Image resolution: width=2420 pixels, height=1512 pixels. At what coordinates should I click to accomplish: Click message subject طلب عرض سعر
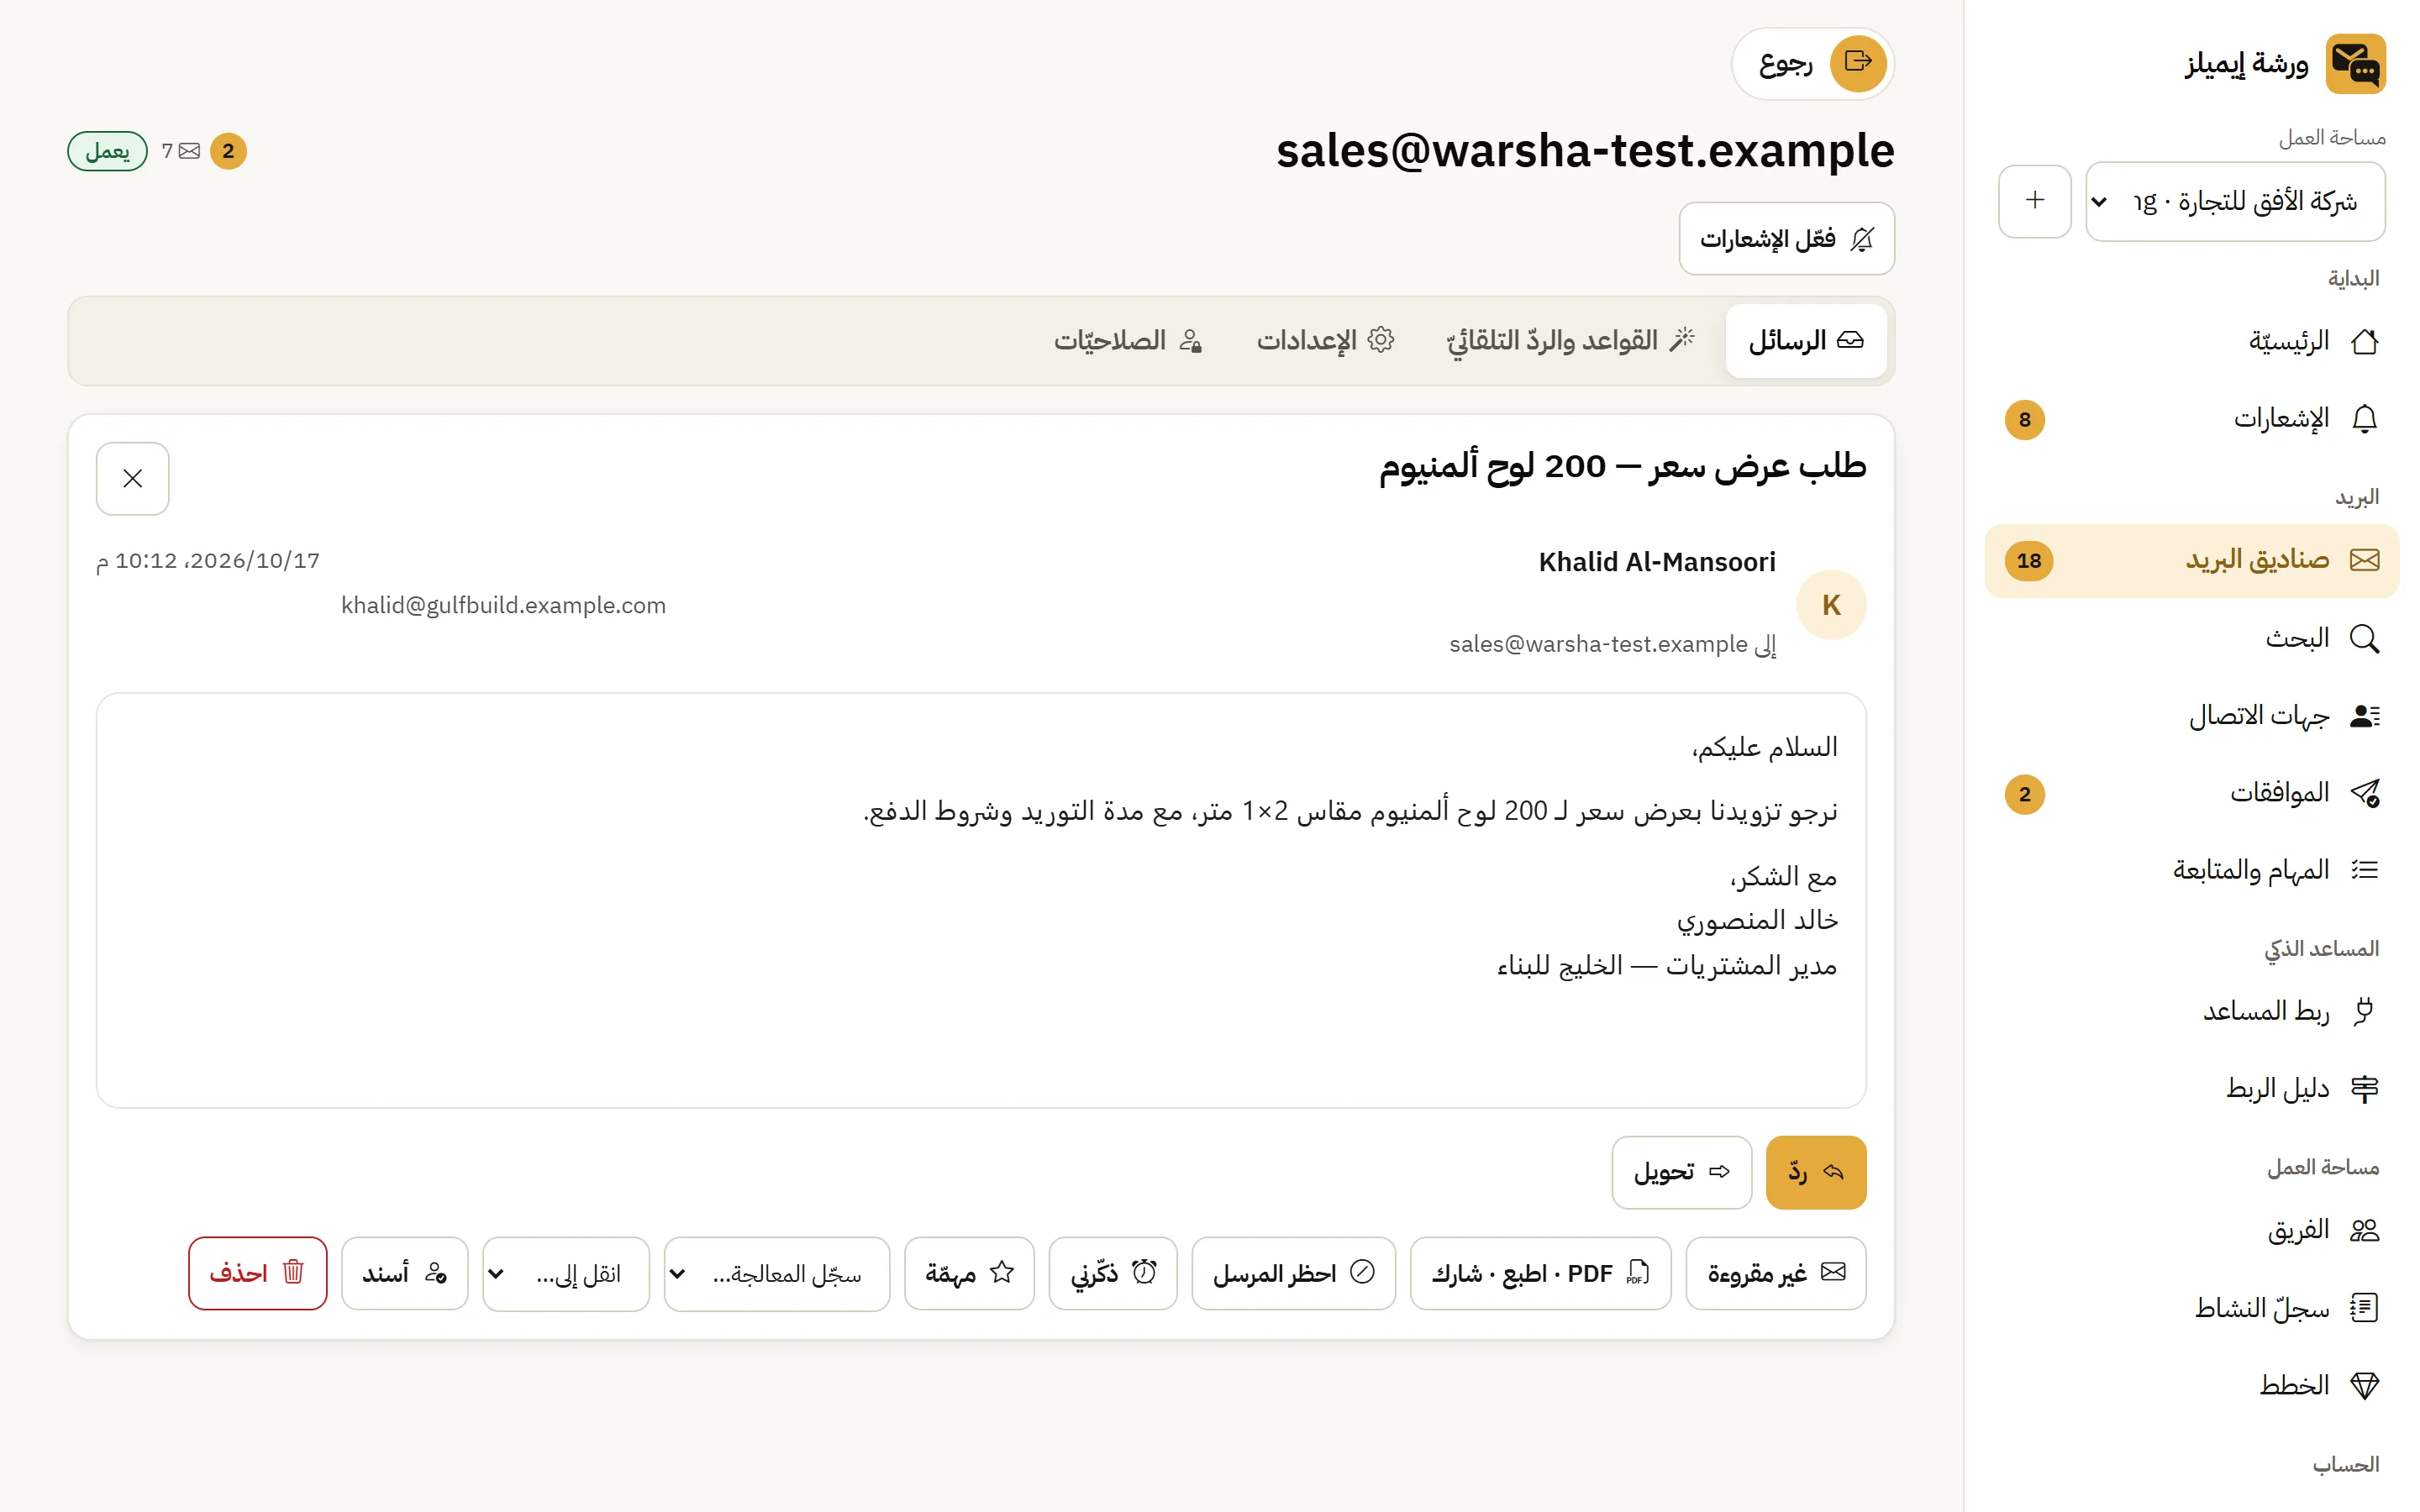(x=1622, y=466)
